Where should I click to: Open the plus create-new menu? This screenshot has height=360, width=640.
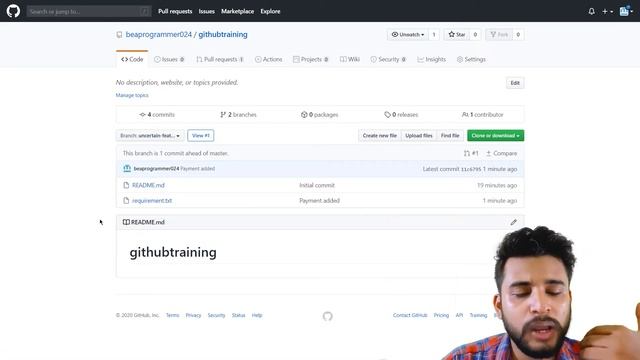pyautogui.click(x=607, y=11)
